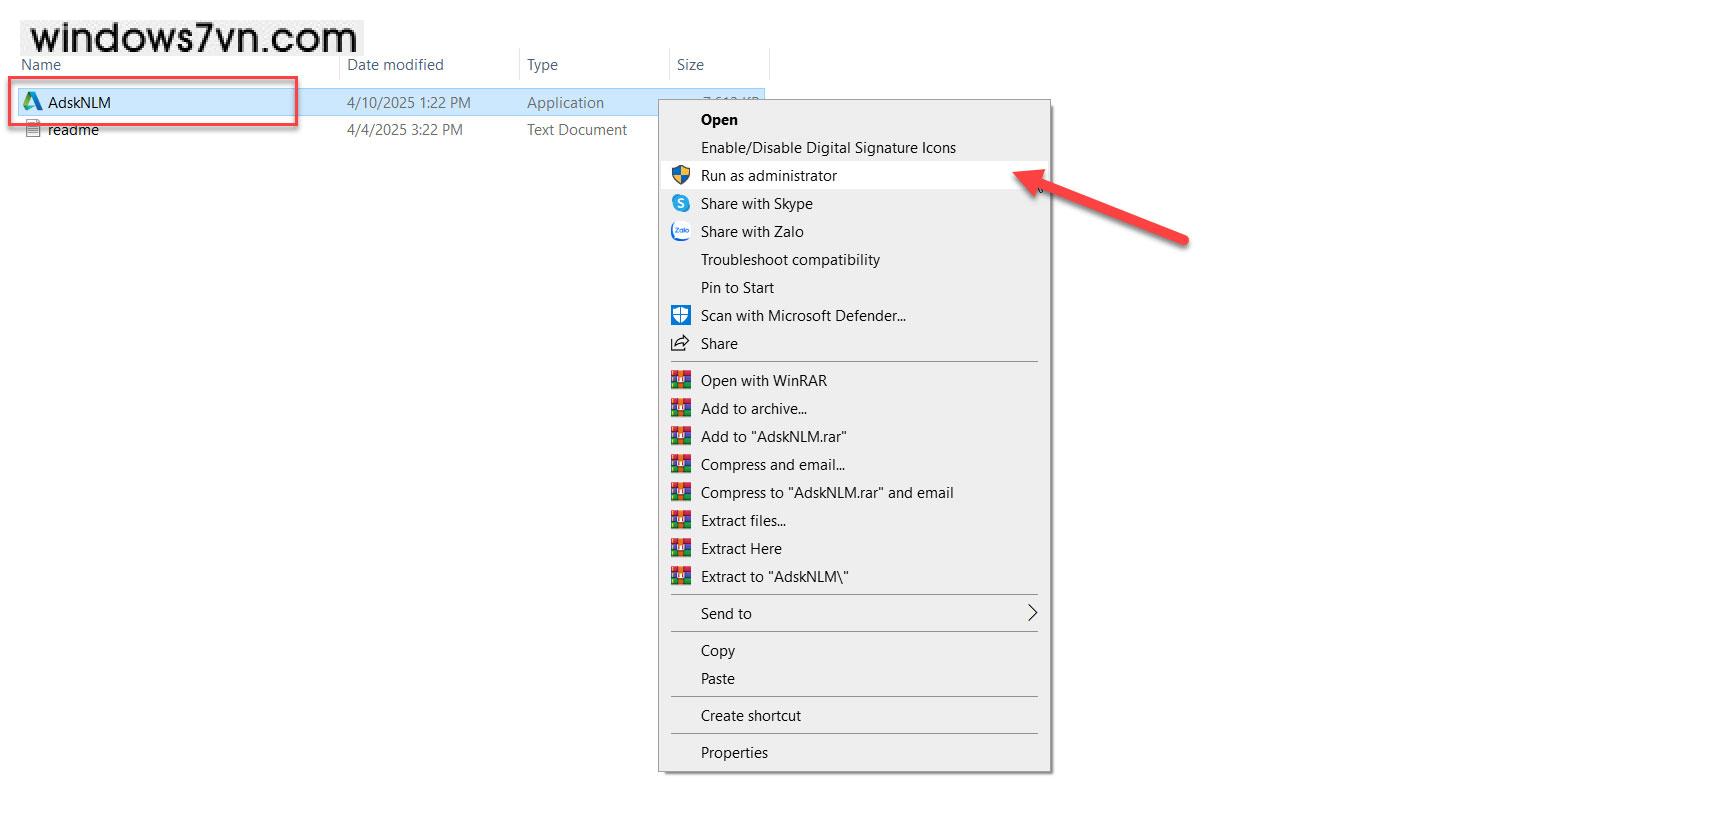
Task: Expand the Send to submenu arrow
Action: [x=1032, y=613]
